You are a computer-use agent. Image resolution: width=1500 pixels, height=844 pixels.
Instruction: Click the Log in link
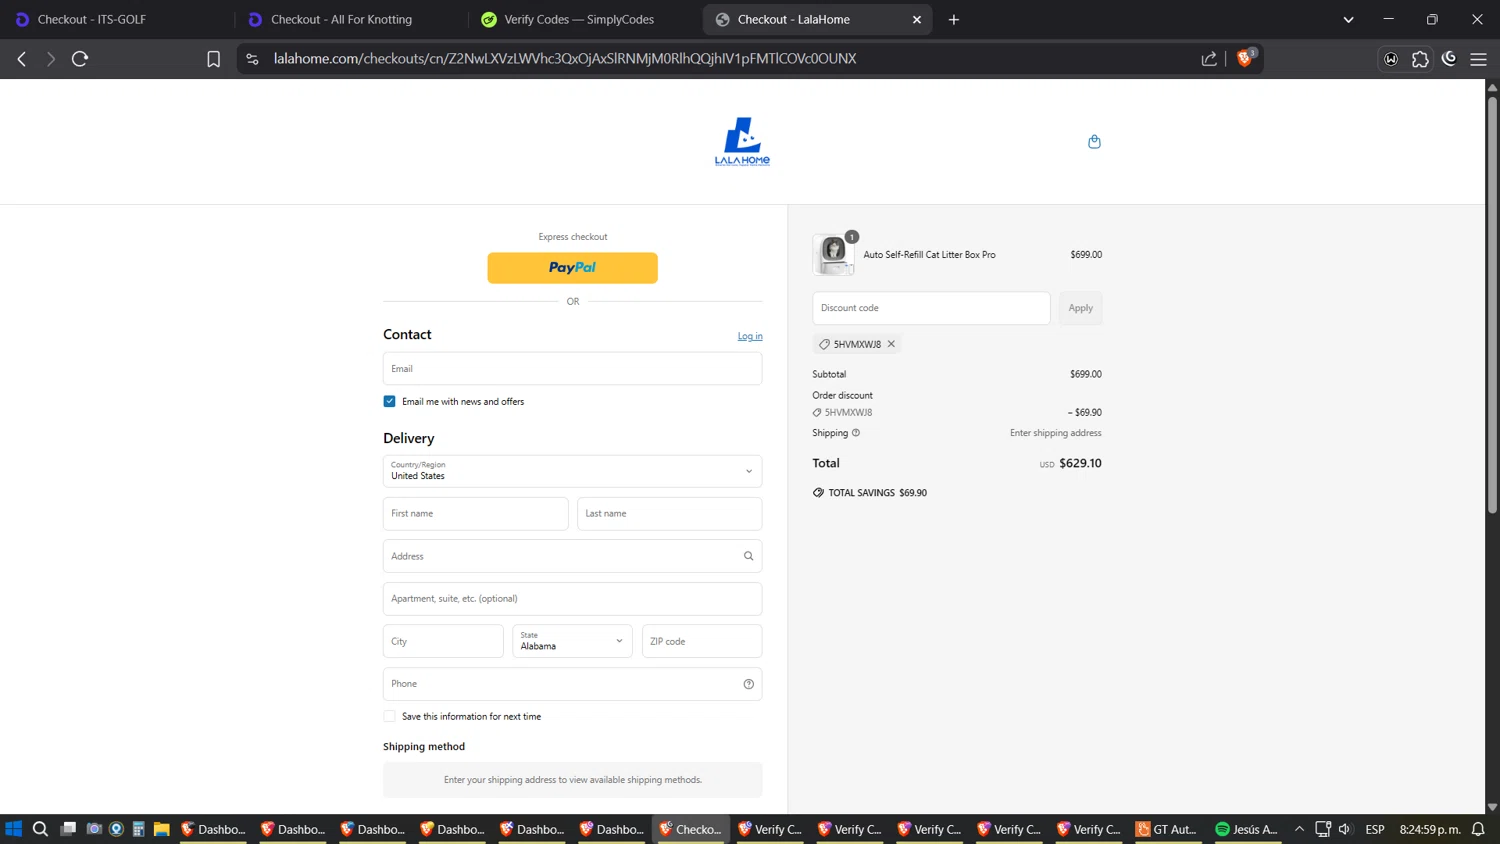749,336
